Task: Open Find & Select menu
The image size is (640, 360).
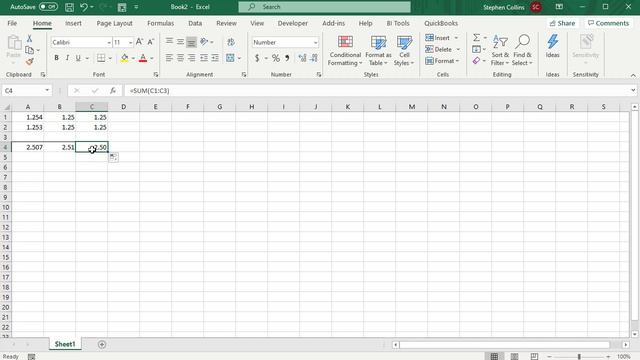Action: click(x=522, y=51)
